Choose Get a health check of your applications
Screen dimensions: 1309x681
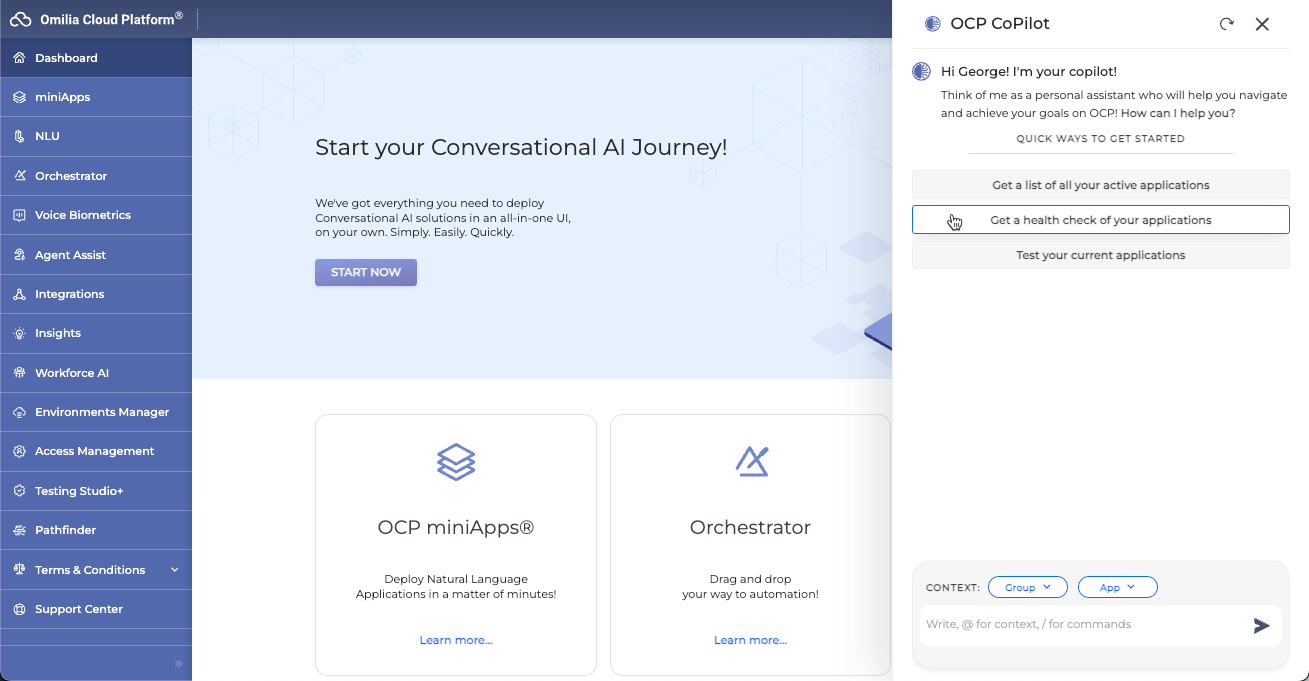[x=1100, y=220]
